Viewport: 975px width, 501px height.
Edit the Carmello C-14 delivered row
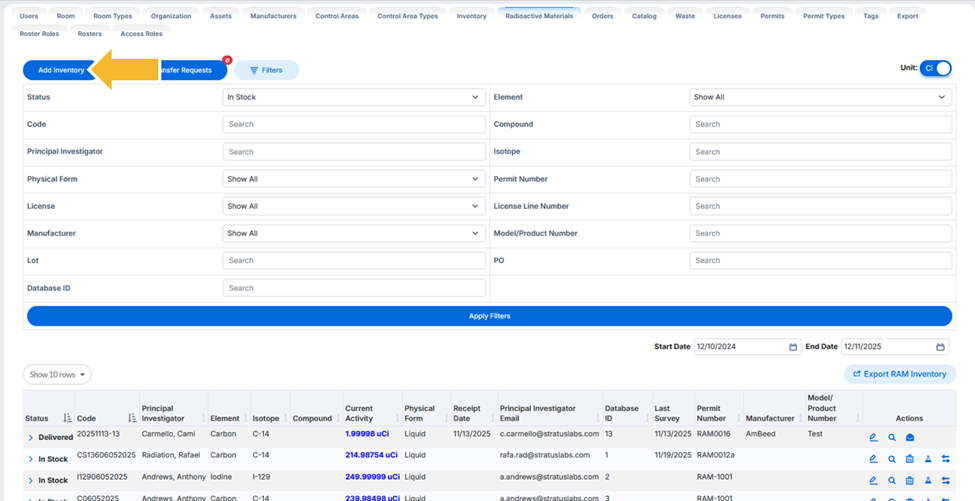[x=873, y=438]
